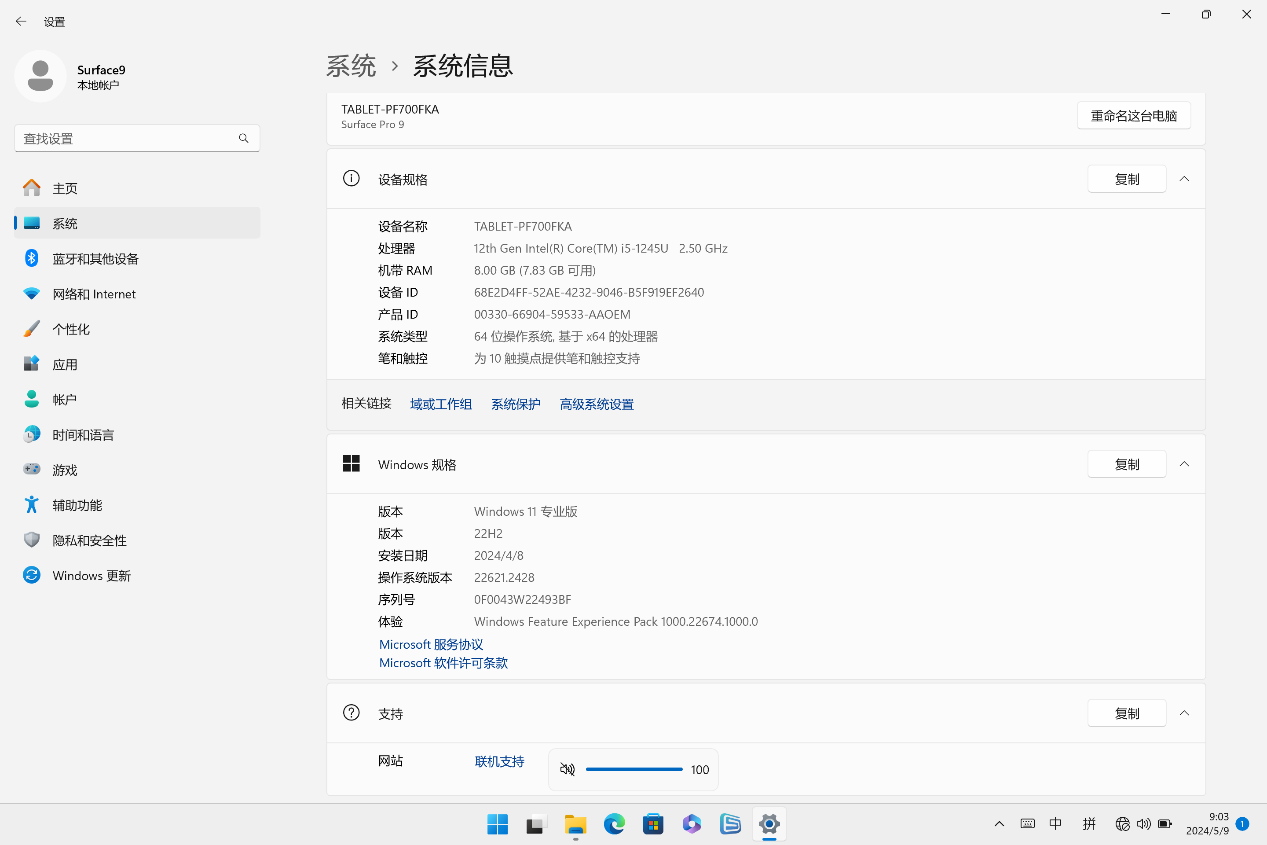Screen dimensions: 1267x845
Task: Click 重命名这台电脑 button
Action: [1133, 115]
